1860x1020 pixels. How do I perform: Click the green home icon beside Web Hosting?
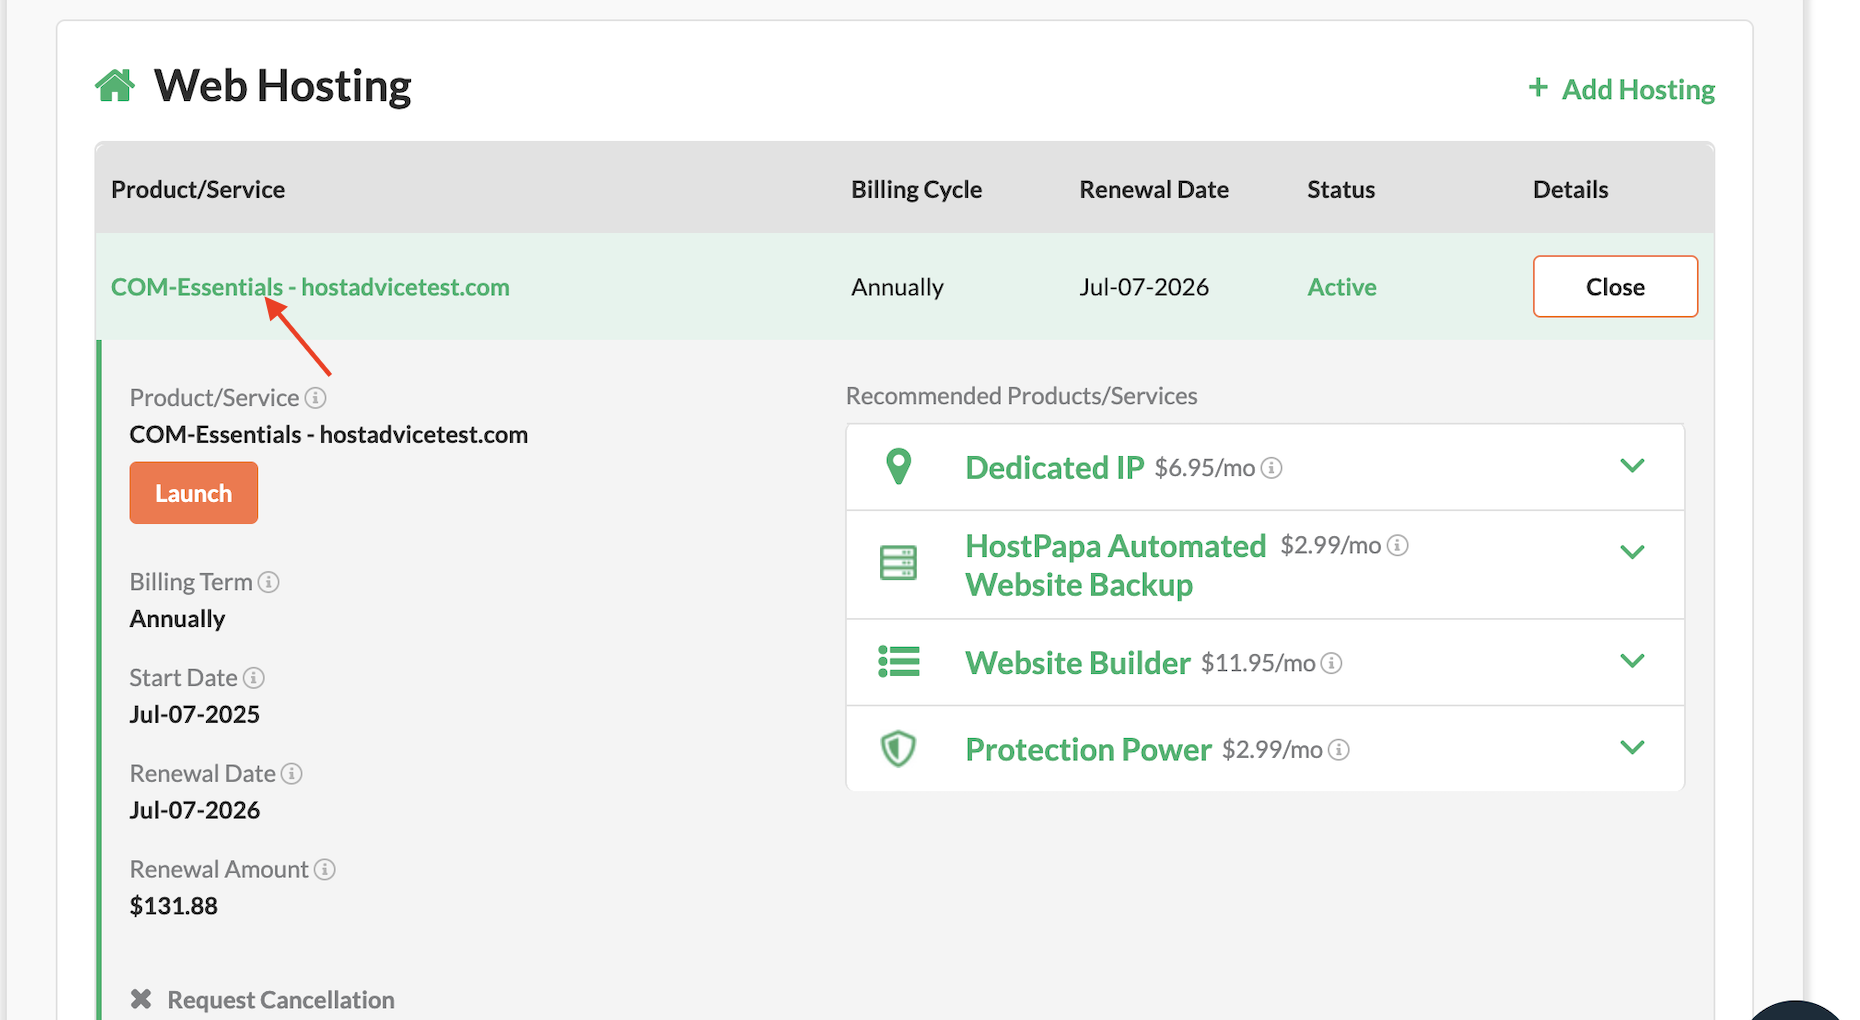tap(115, 86)
